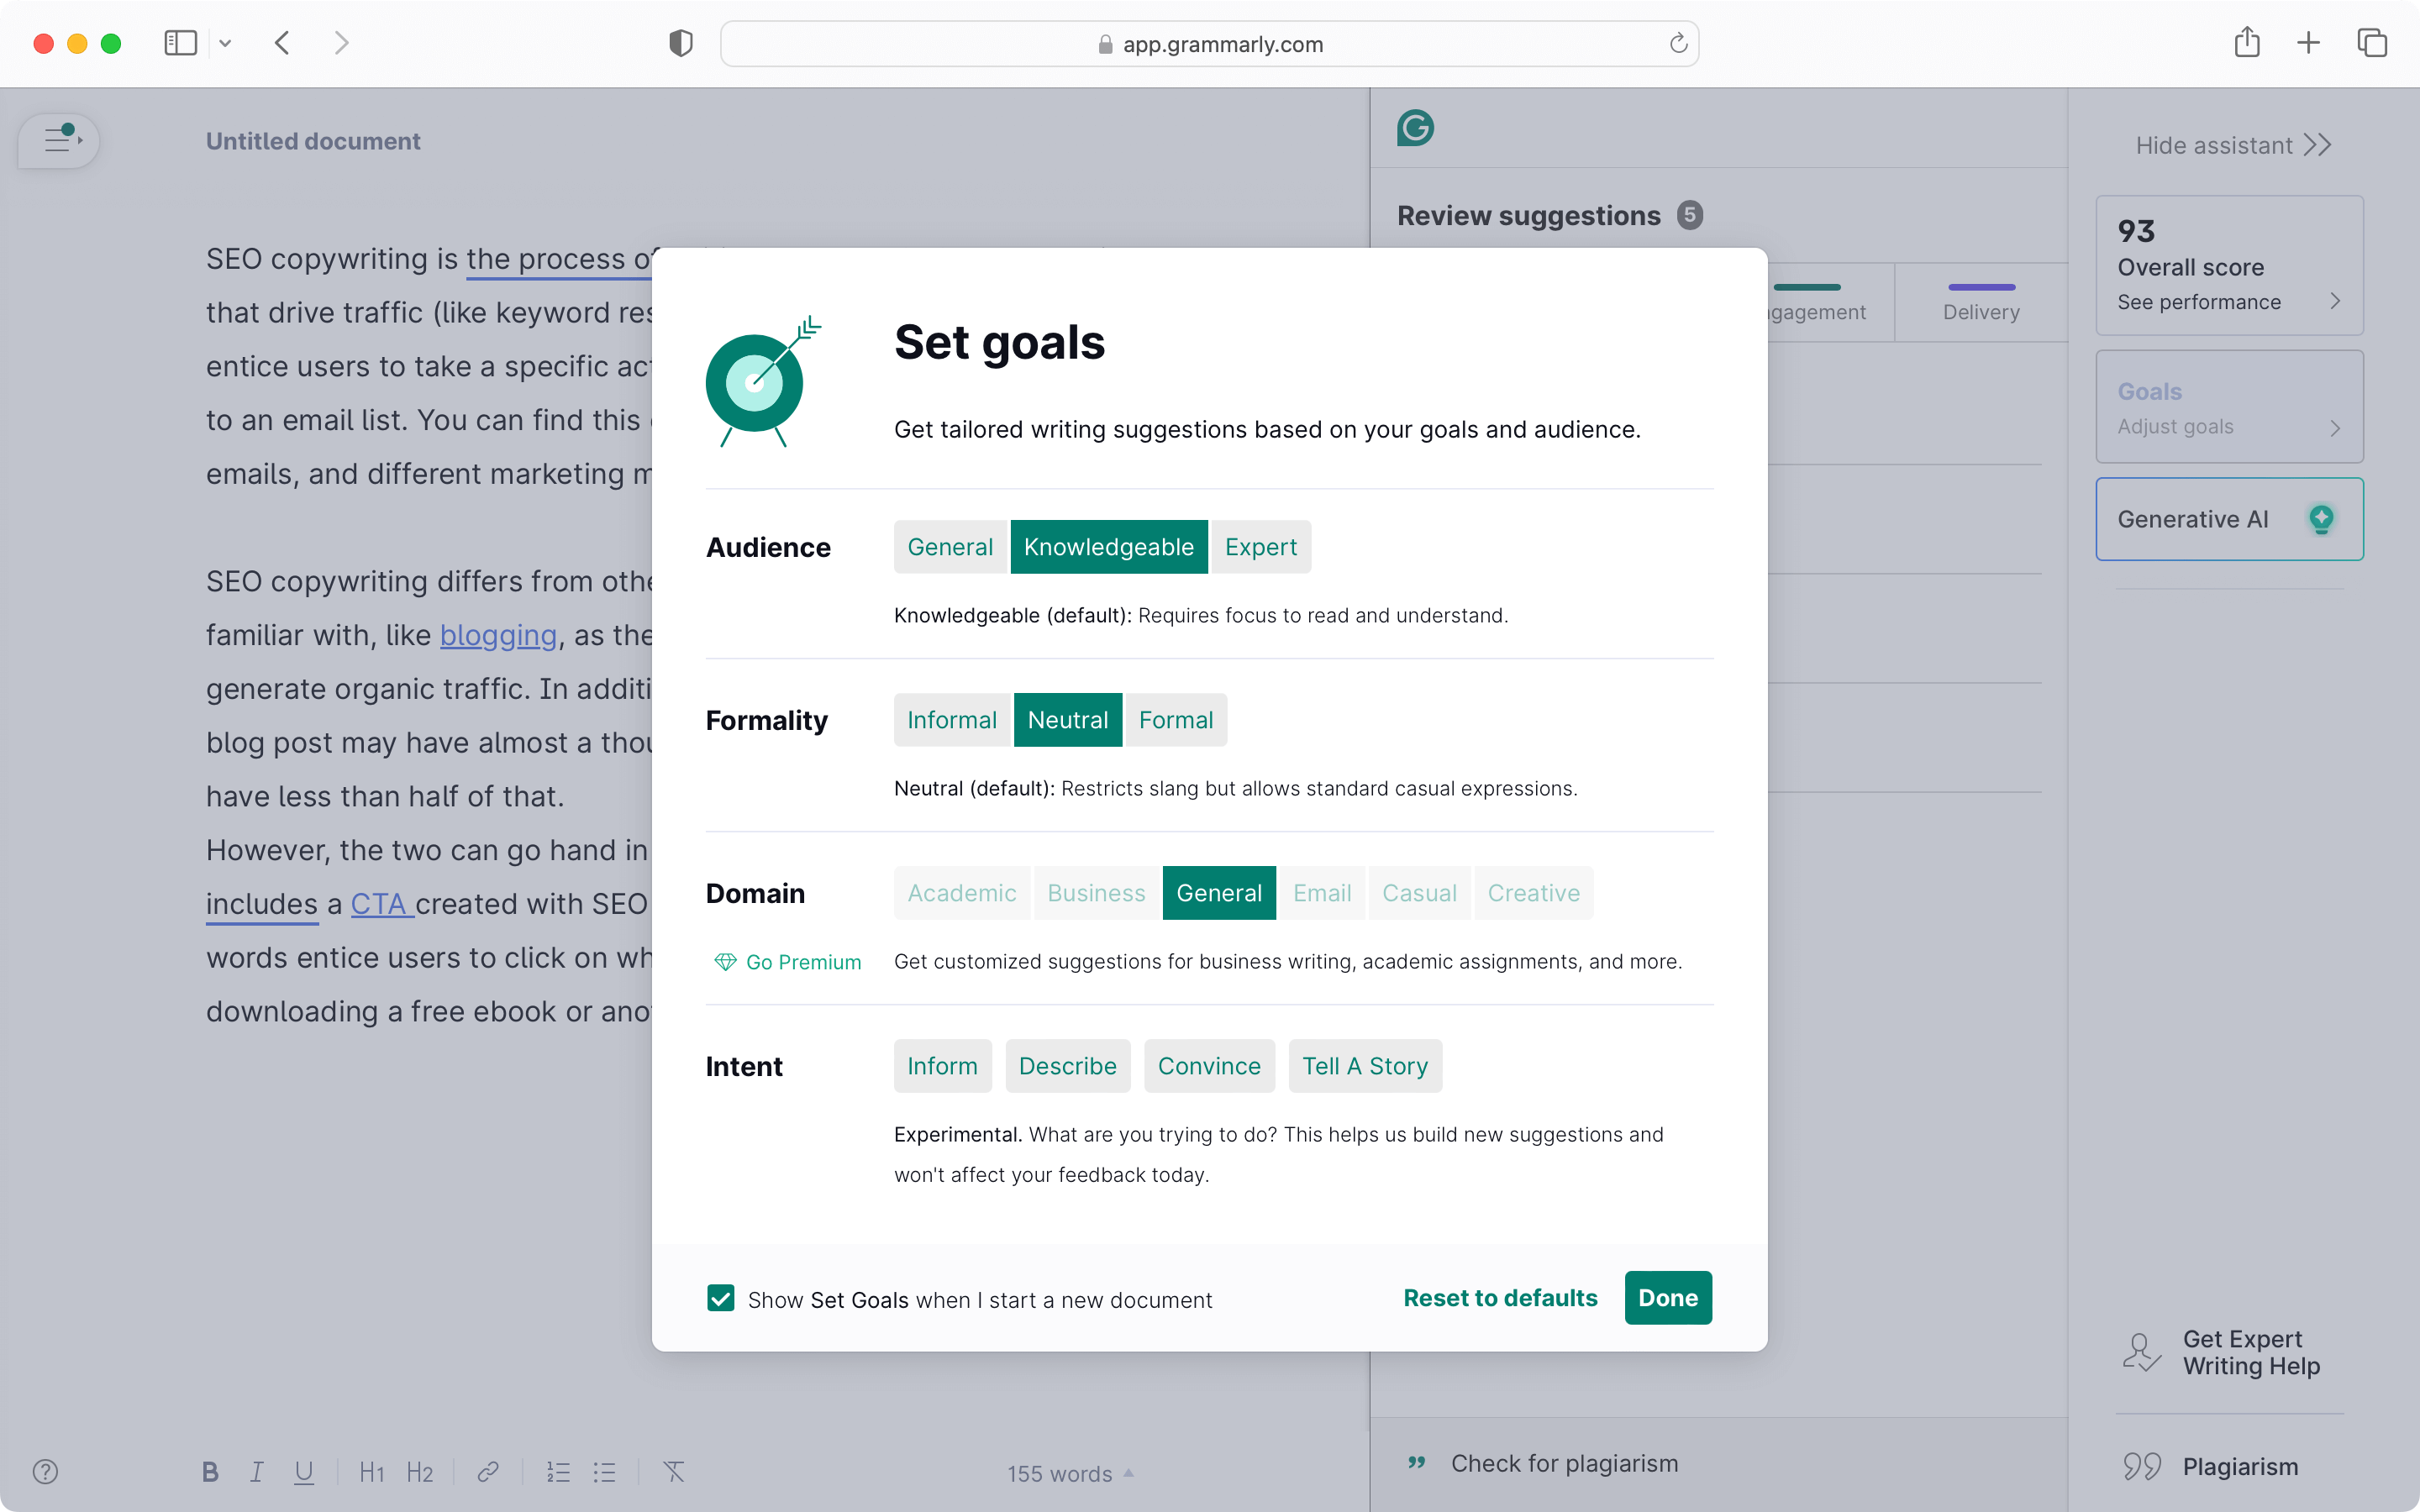Click the Grammarly logo icon
2420x1512 pixels.
[x=1415, y=128]
